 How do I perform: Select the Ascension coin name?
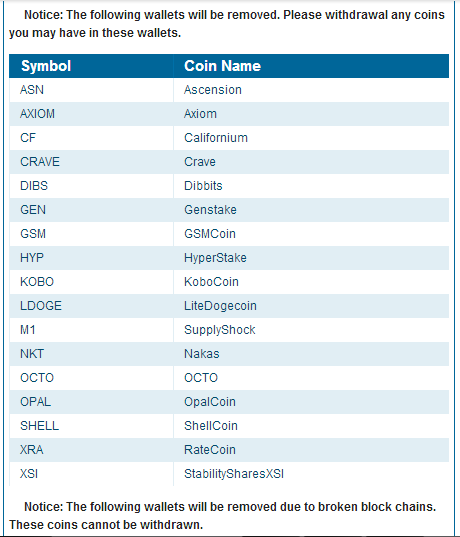(x=213, y=90)
